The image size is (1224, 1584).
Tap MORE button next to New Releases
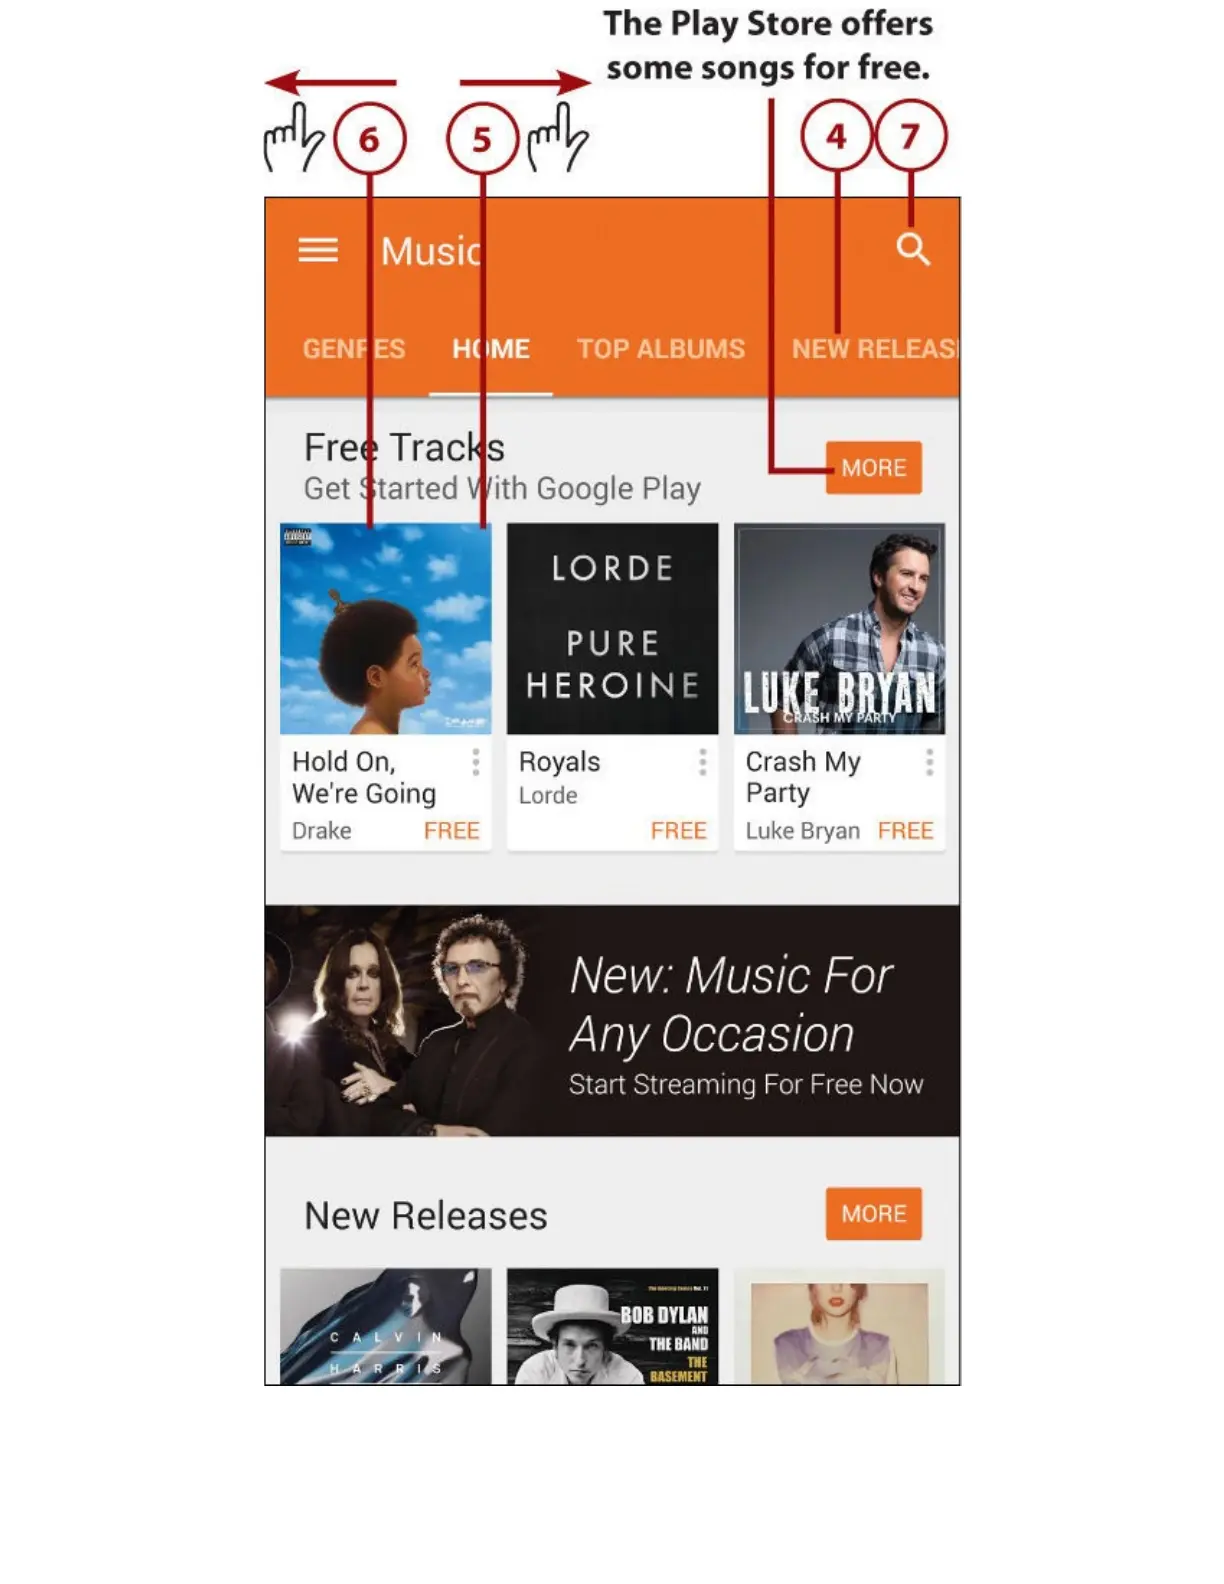tap(874, 1214)
